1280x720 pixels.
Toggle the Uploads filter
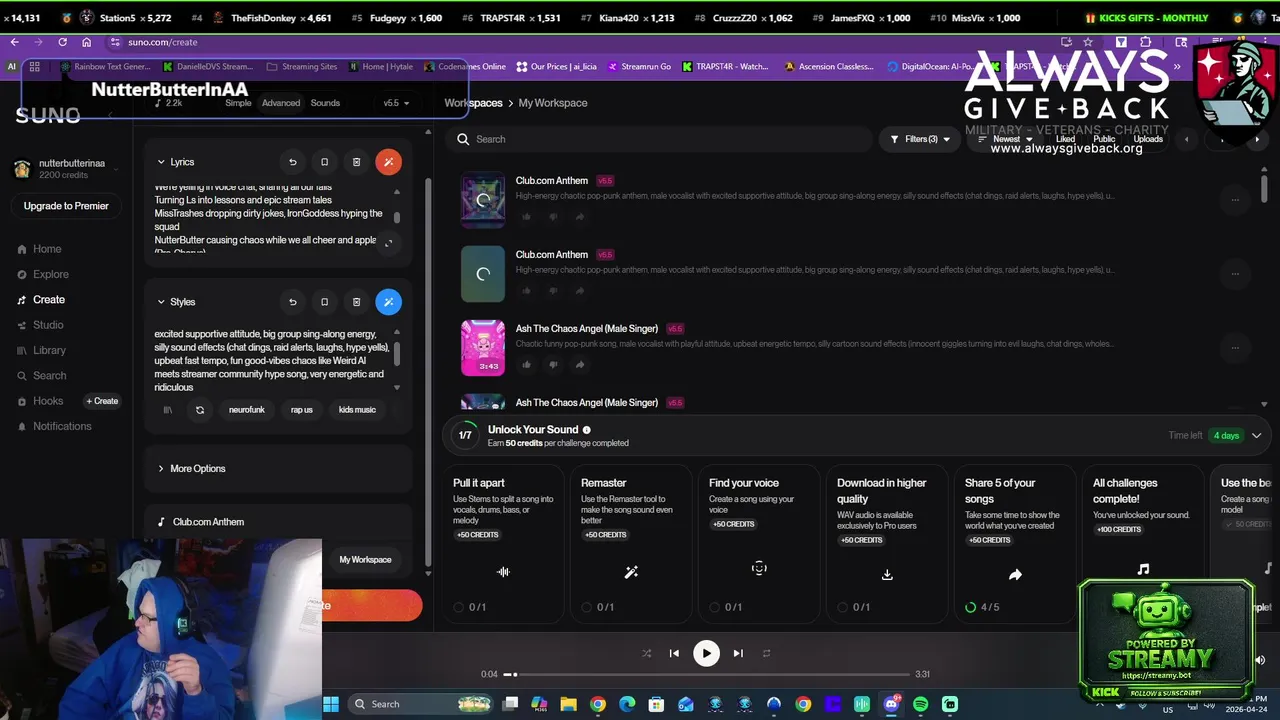click(1148, 139)
